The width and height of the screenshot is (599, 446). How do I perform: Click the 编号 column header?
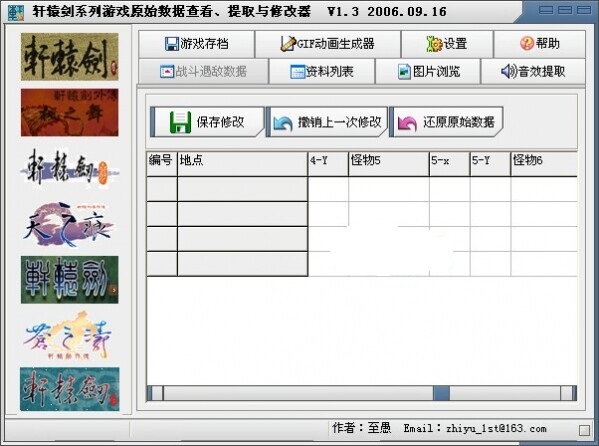coord(162,164)
